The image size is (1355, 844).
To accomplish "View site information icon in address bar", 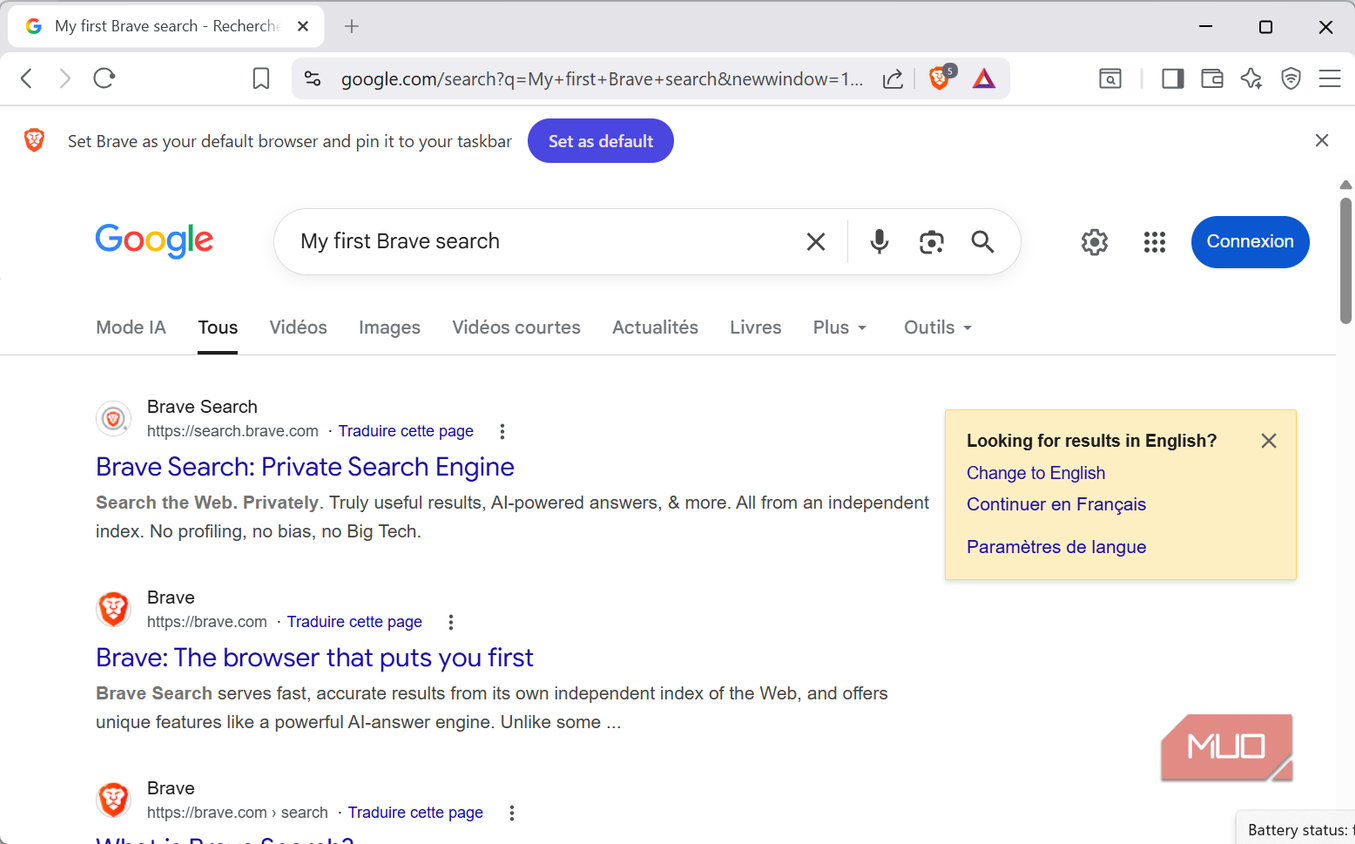I will tap(312, 79).
